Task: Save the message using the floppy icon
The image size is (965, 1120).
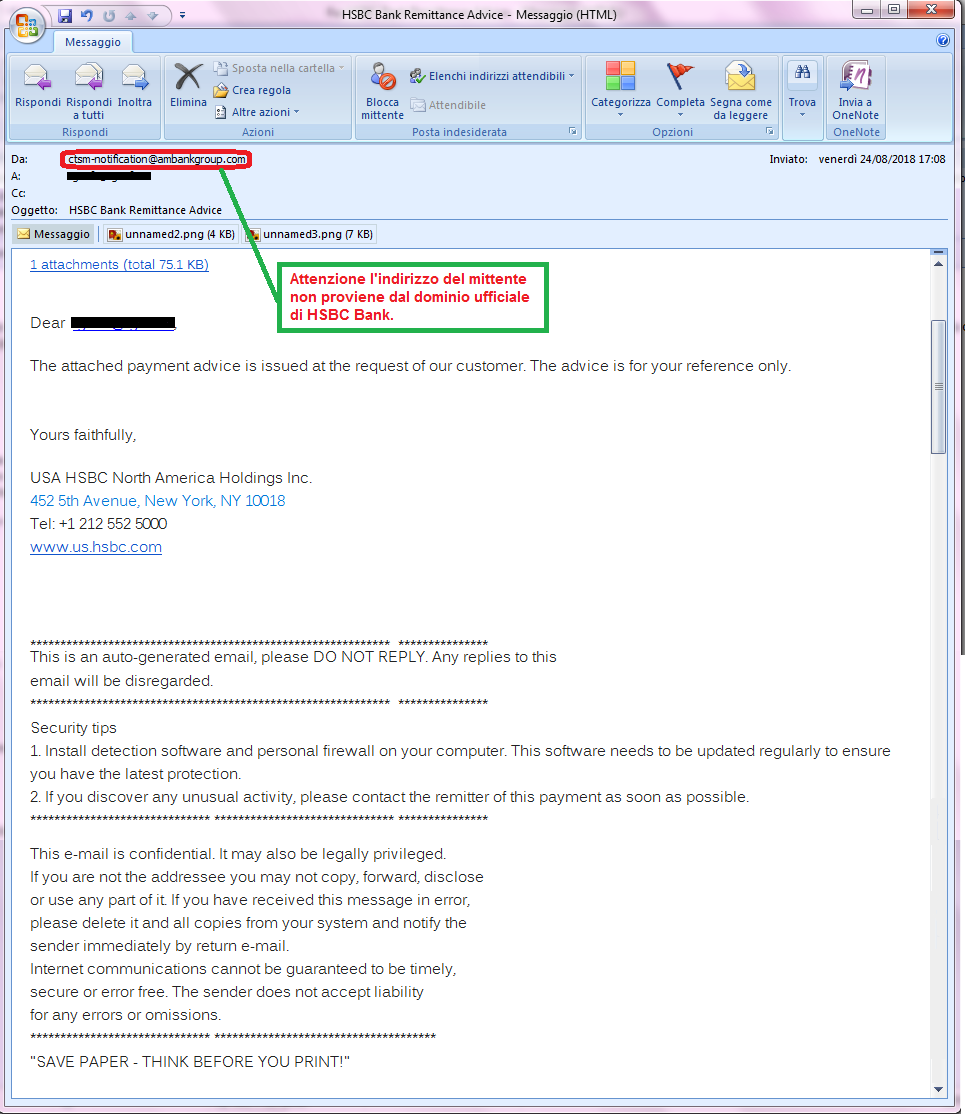Action: point(65,15)
